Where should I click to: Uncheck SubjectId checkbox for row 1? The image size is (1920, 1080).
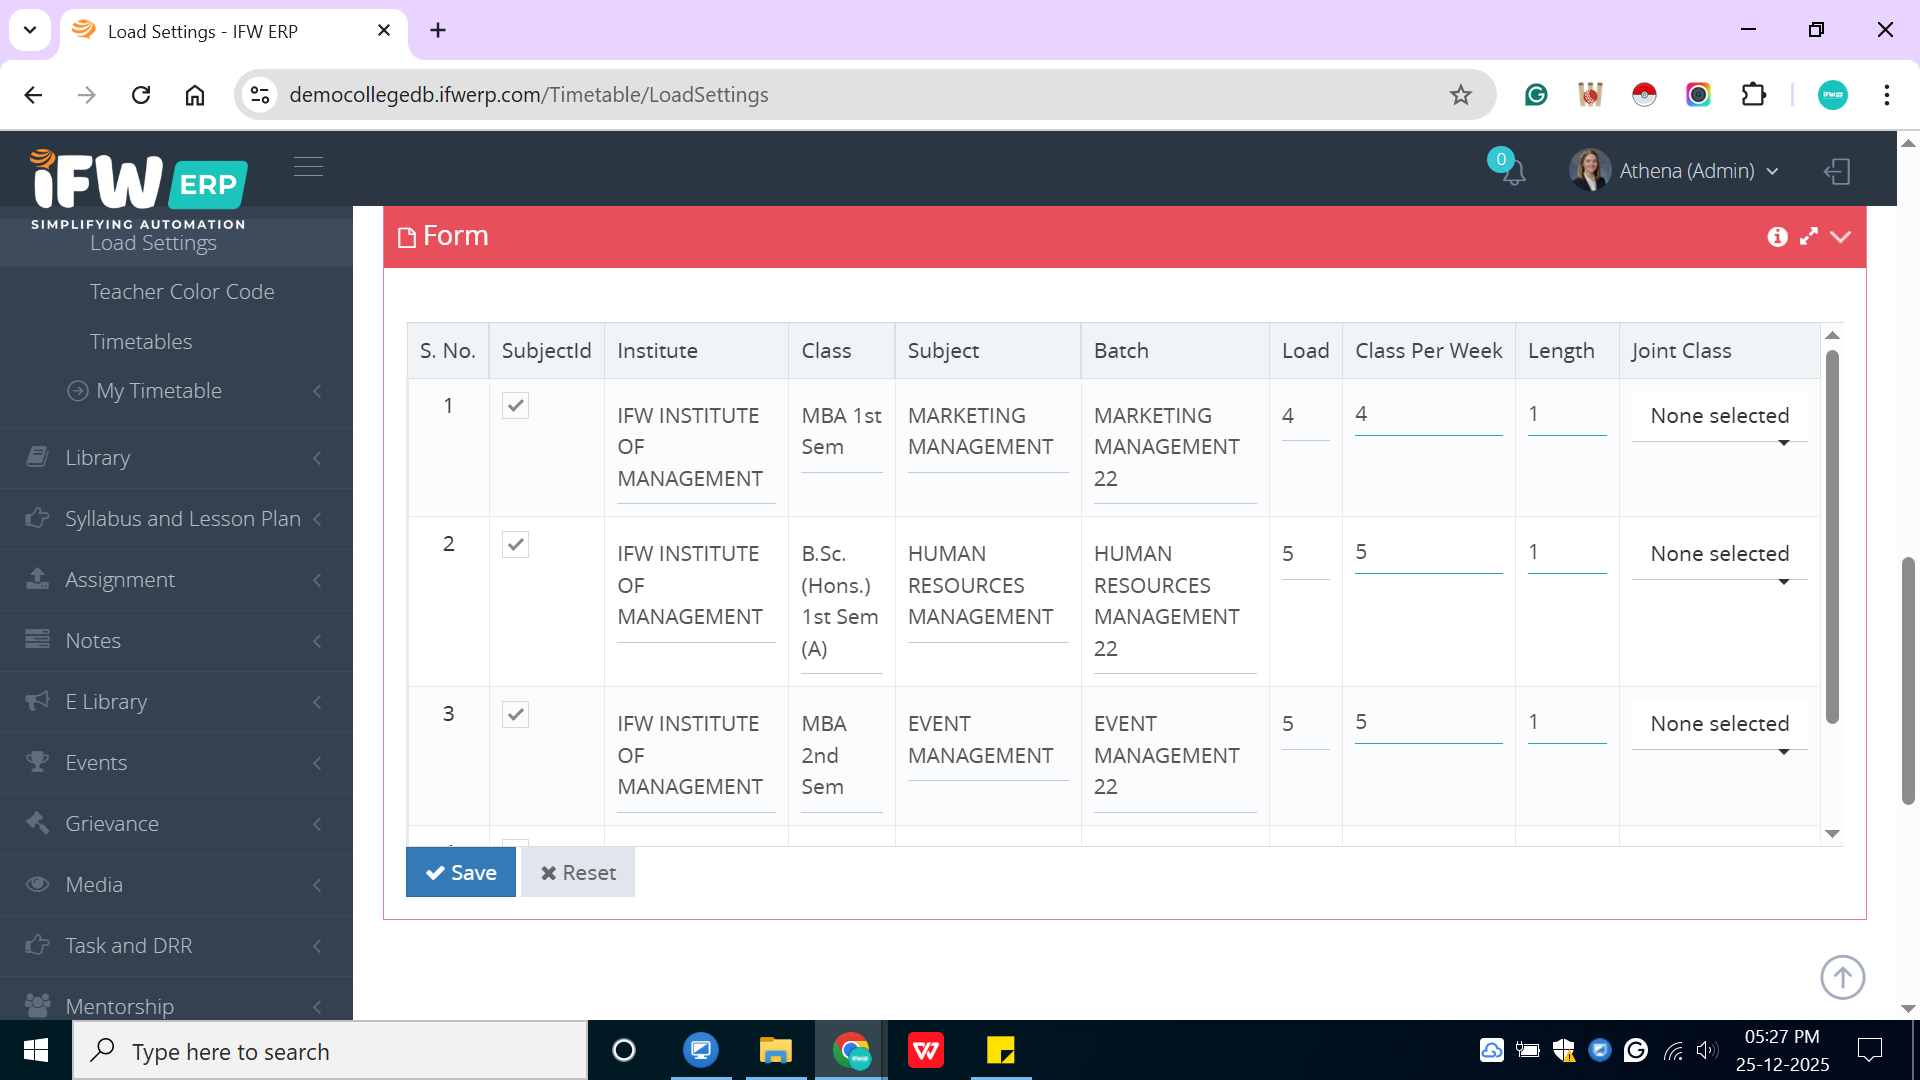click(515, 406)
